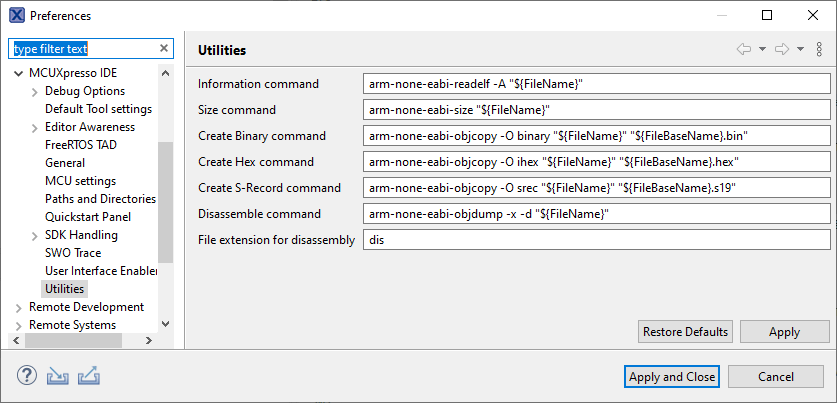Edit the Size command field
Screen dimensions: 837x403
coord(596,110)
